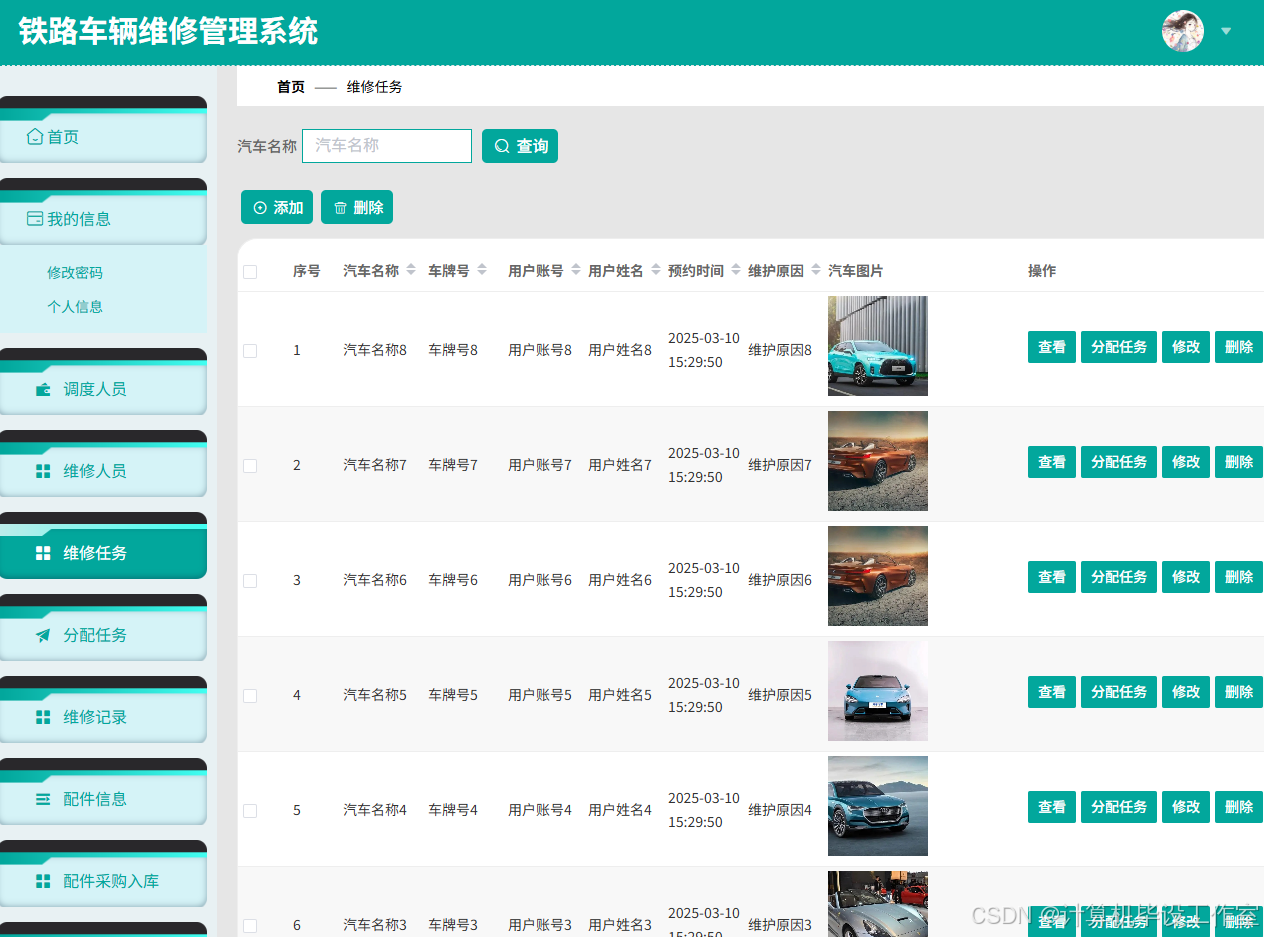
Task: Sort by 用户账号 column arrows
Action: click(x=576, y=270)
